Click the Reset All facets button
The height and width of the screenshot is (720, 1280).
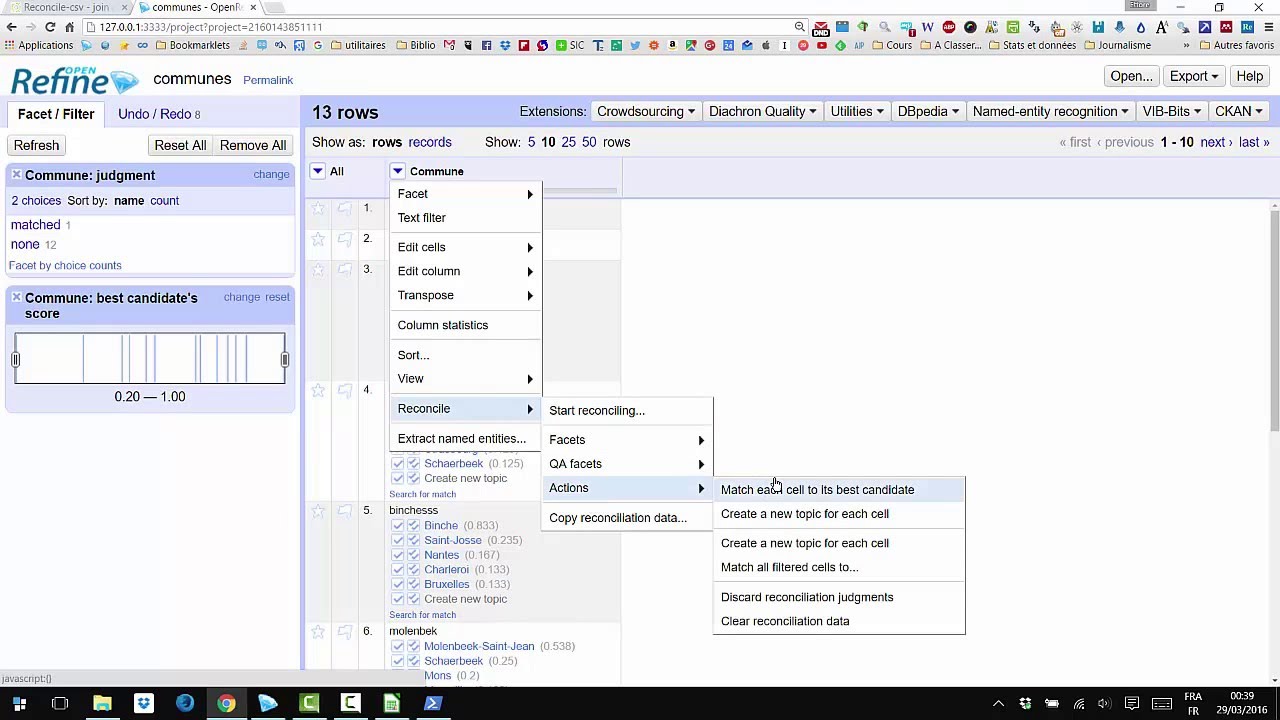click(x=180, y=145)
